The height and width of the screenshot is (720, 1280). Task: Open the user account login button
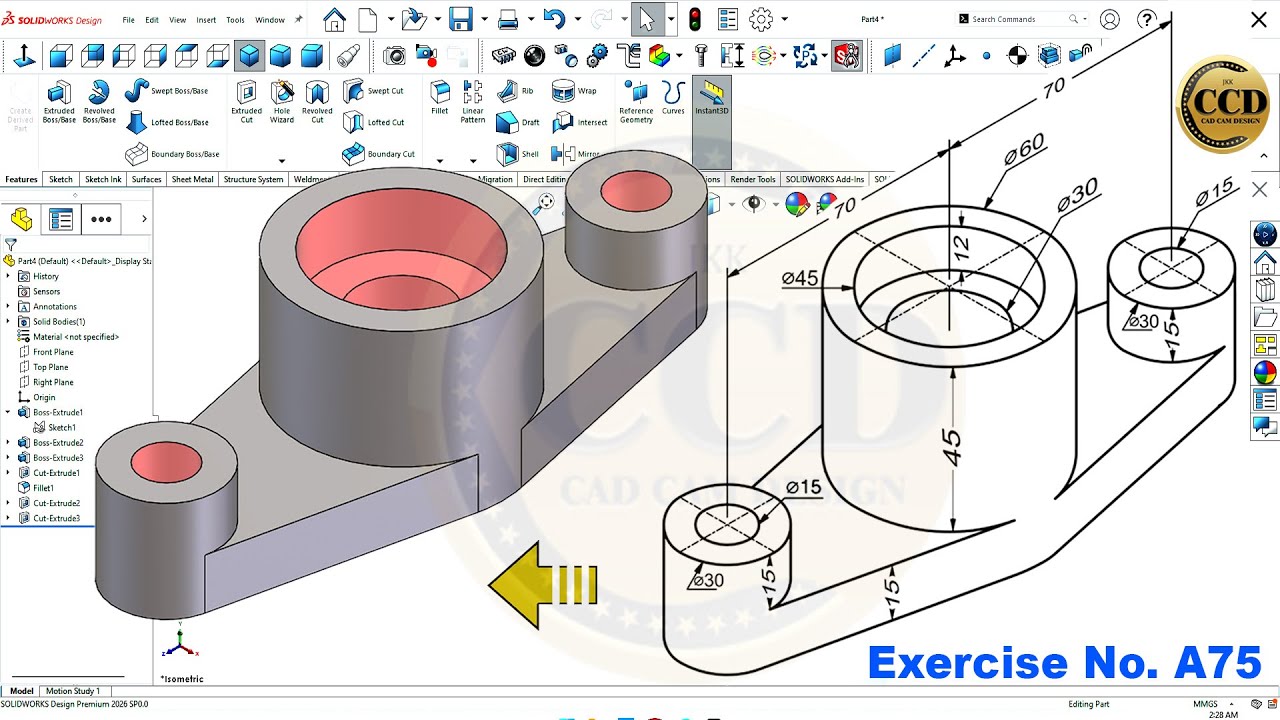[x=1109, y=19]
